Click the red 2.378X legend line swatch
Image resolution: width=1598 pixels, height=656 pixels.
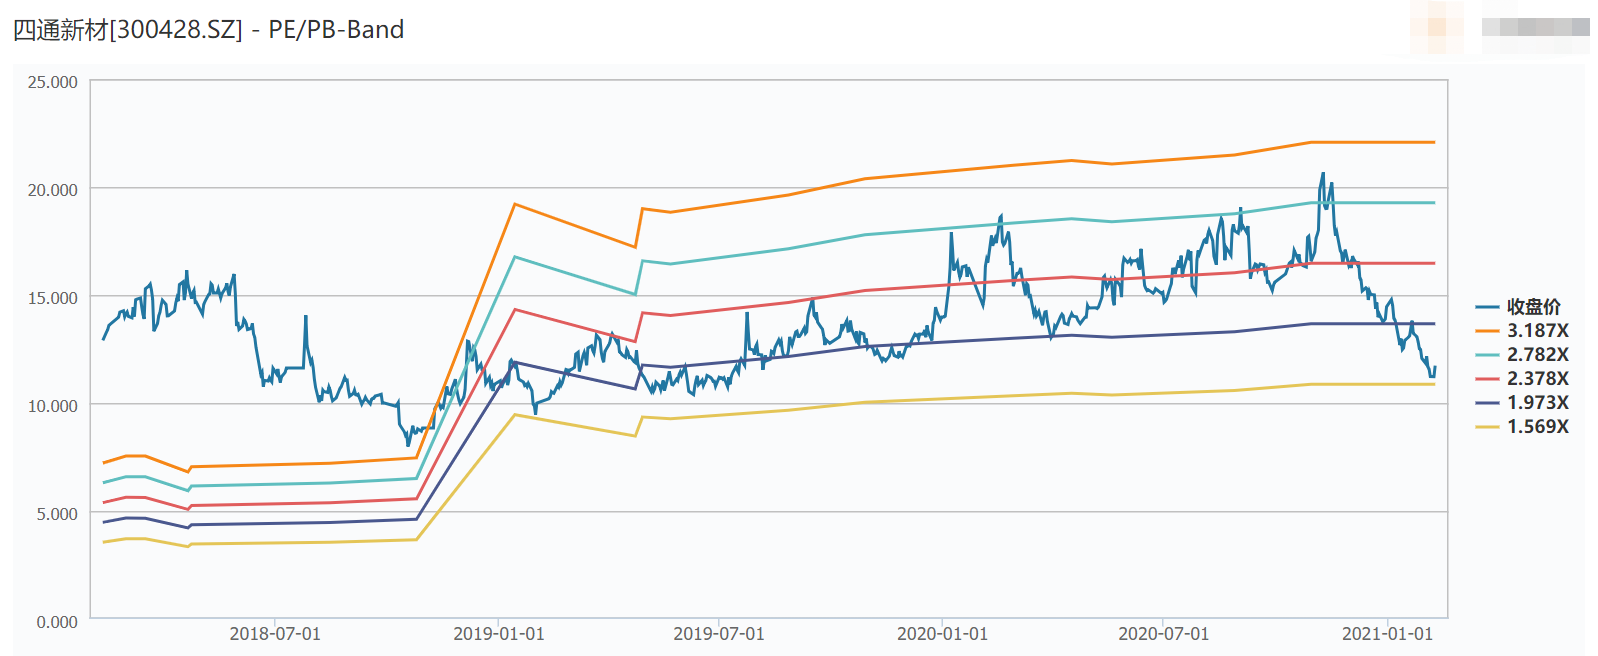(1488, 379)
